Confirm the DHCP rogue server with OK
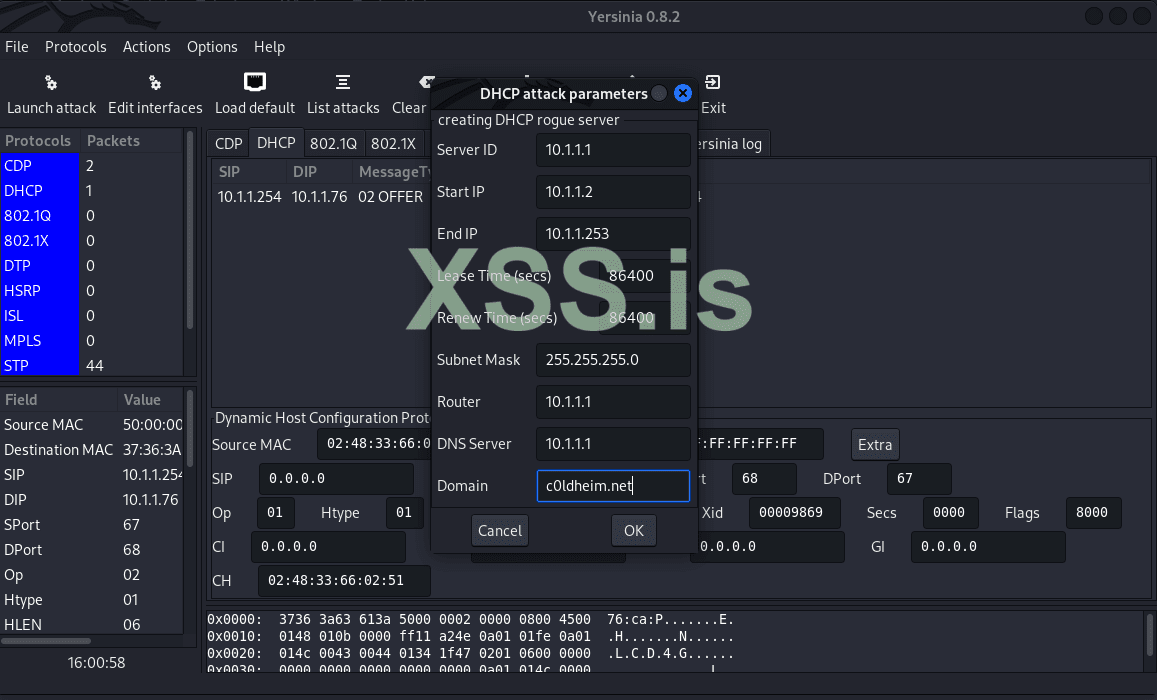Image resolution: width=1157 pixels, height=700 pixels. point(633,530)
